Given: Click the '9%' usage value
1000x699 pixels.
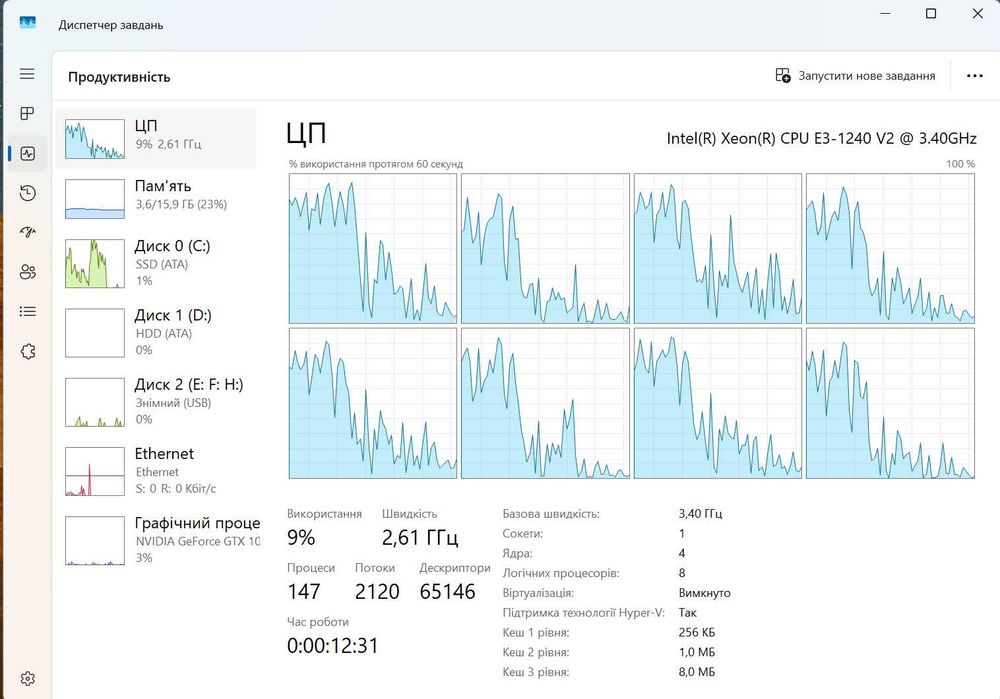Looking at the screenshot, I should click(301, 538).
